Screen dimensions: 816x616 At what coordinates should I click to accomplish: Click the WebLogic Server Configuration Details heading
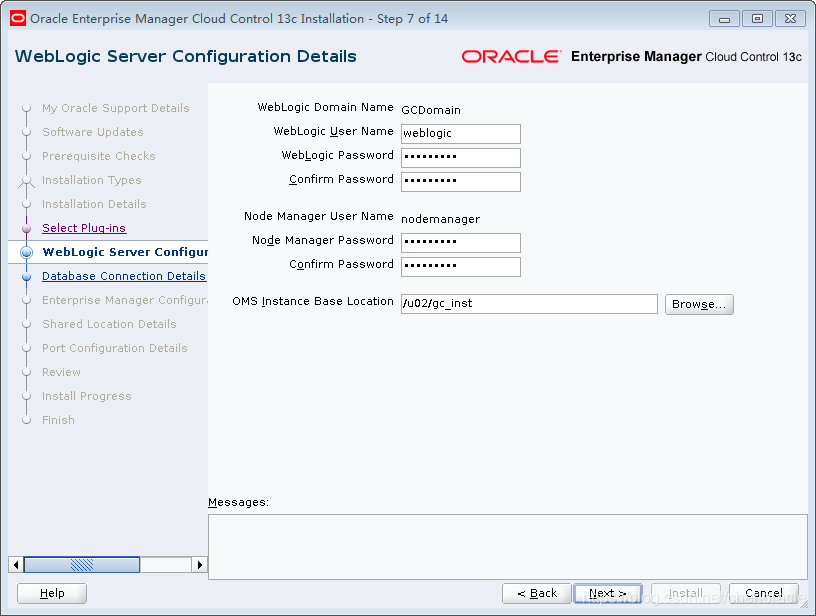click(186, 56)
